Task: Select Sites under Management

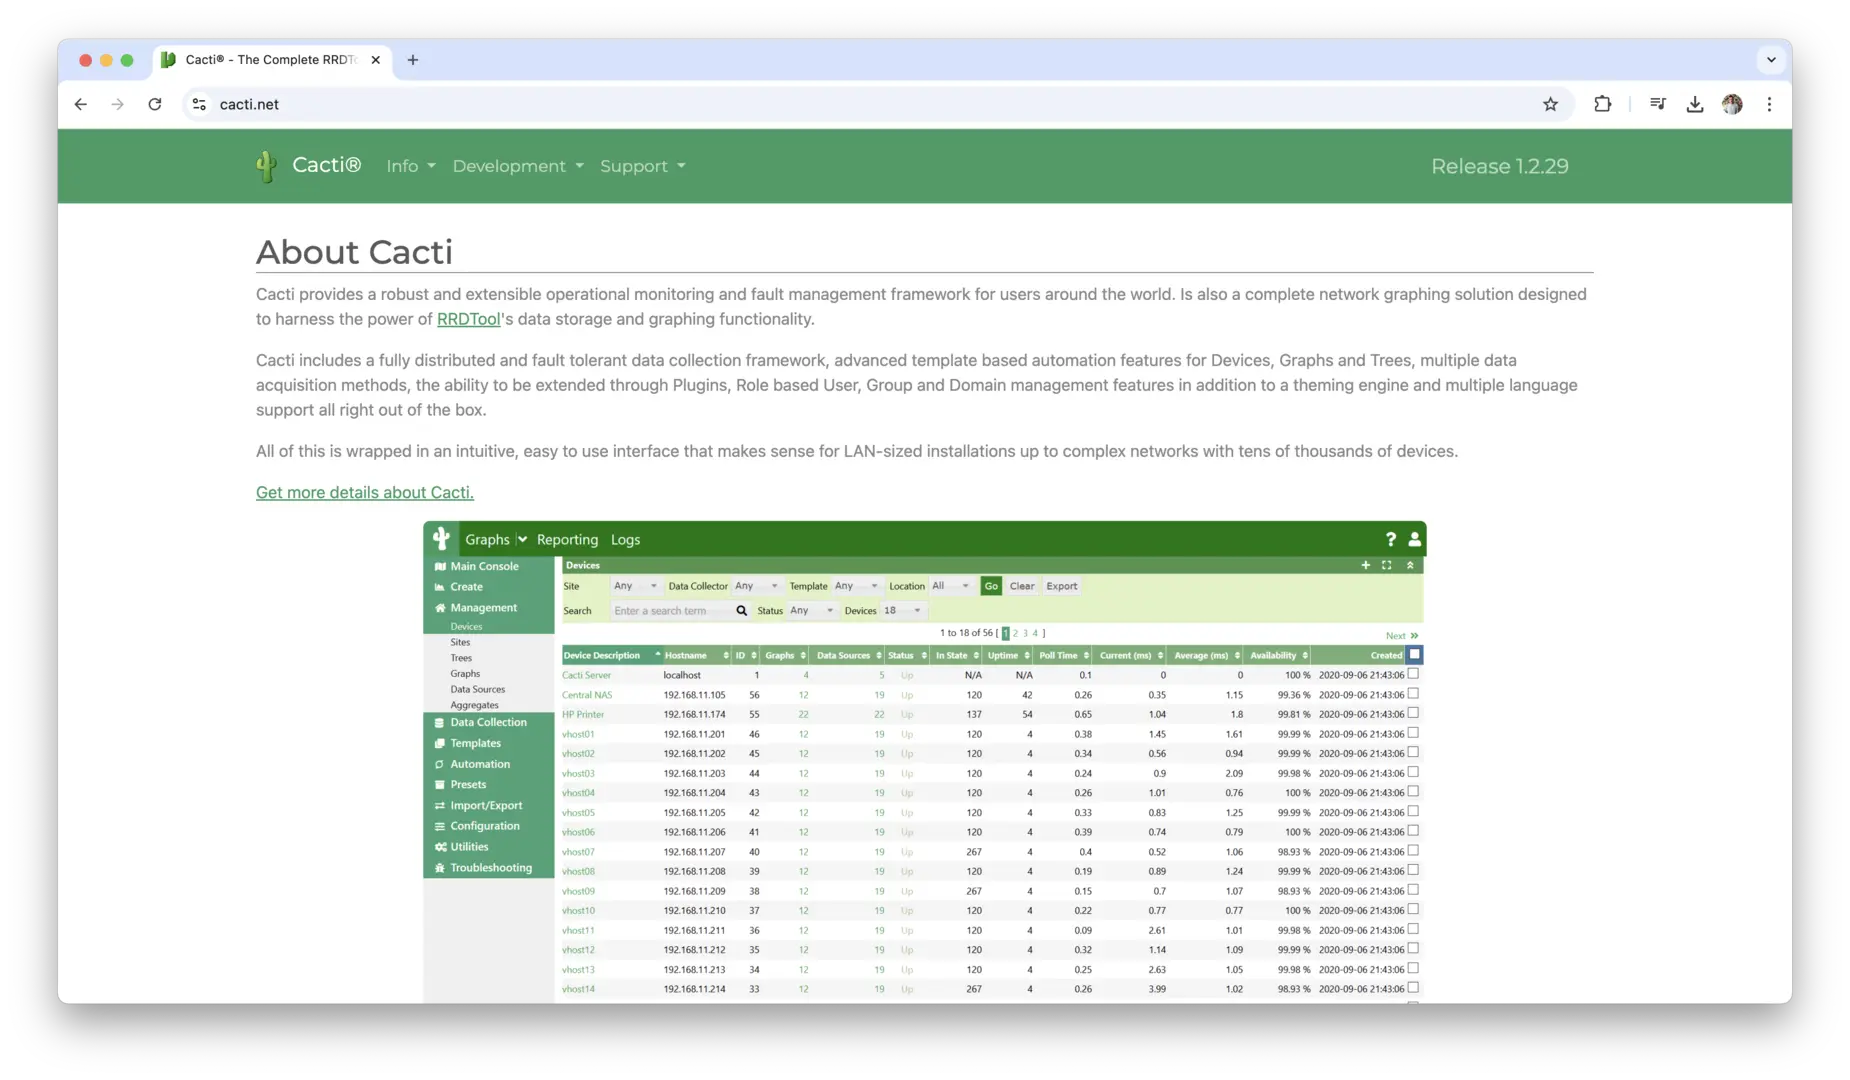Action: tap(460, 643)
